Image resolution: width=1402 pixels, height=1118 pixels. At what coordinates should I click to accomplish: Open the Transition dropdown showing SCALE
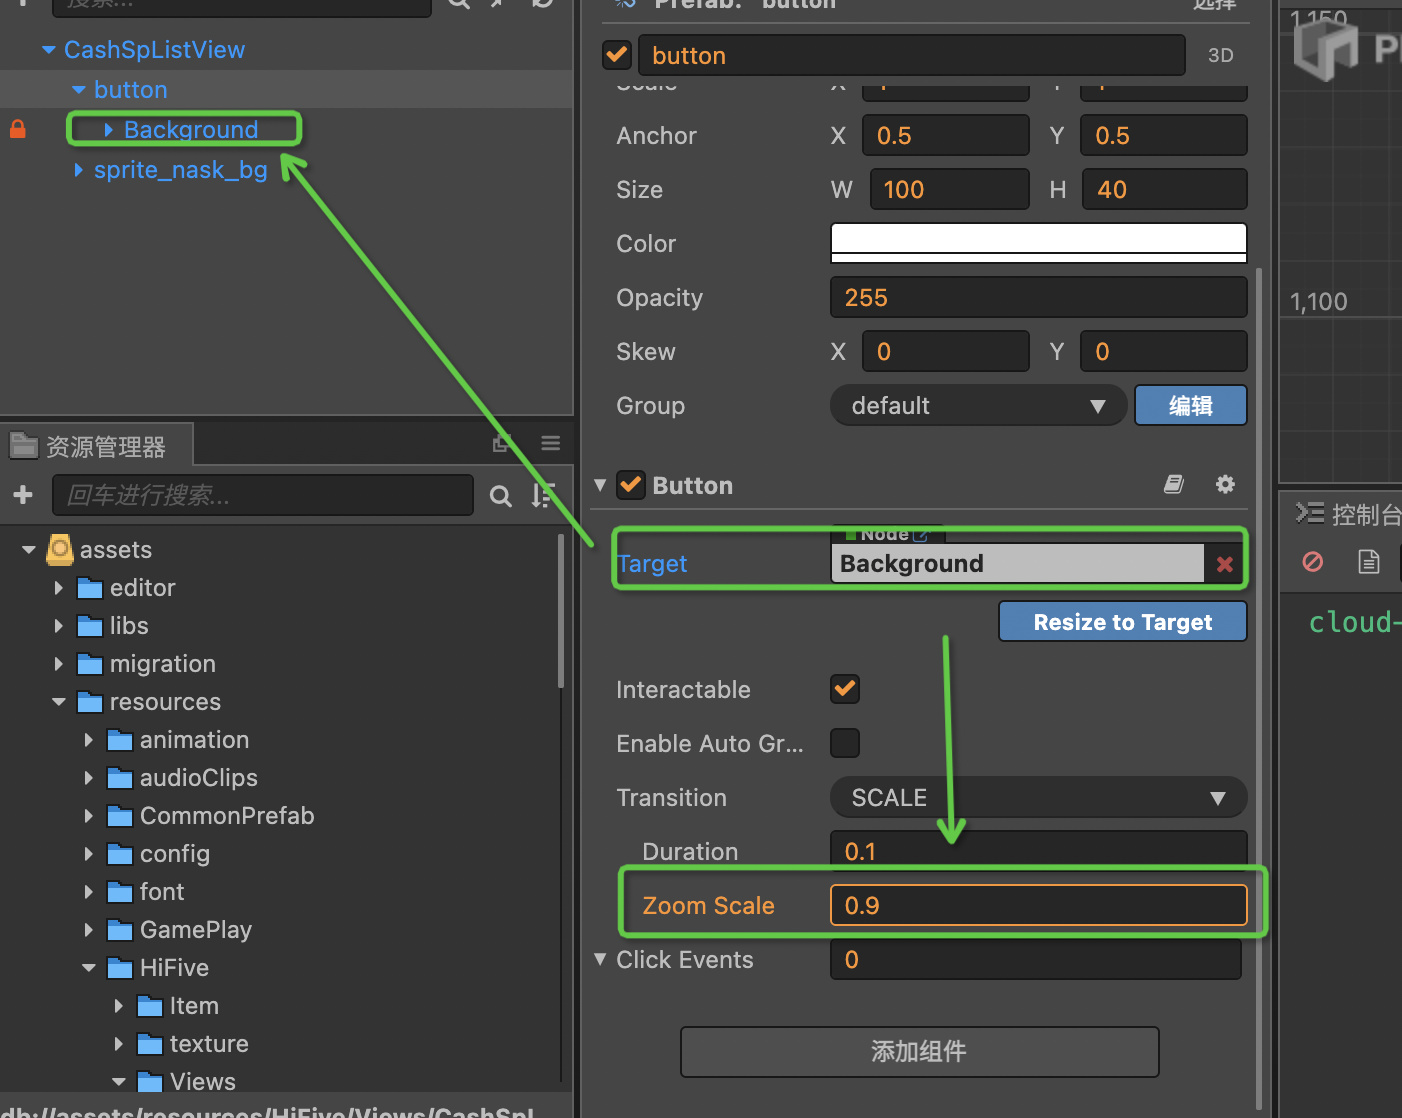(x=1038, y=798)
